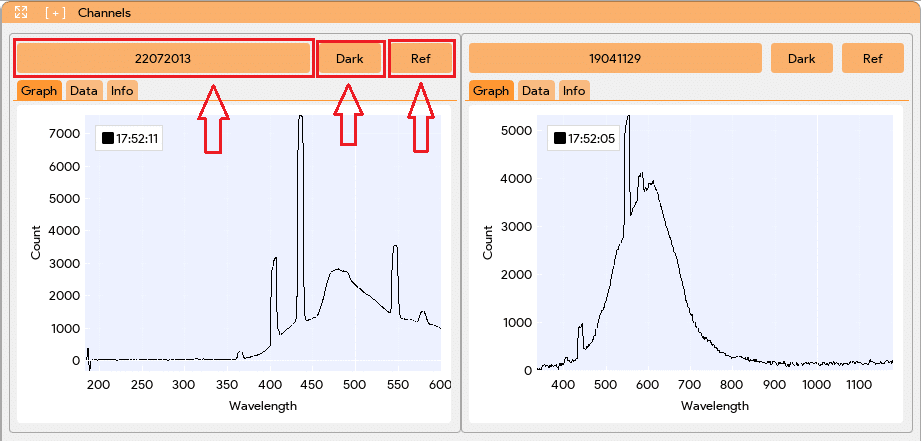Click the tallest peak in the left spectrum

301,117
